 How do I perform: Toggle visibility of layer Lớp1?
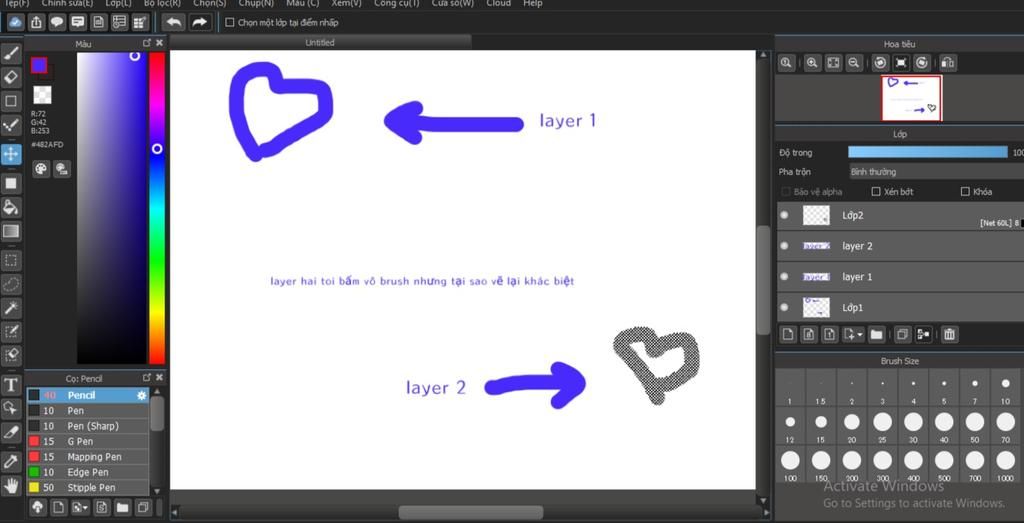click(x=784, y=307)
